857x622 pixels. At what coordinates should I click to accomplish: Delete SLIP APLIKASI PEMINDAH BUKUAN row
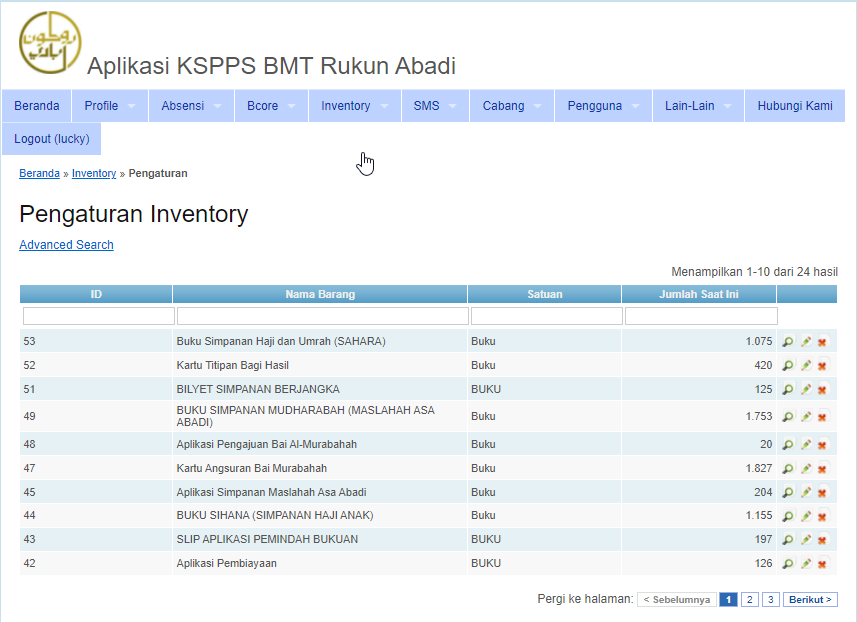click(x=822, y=539)
